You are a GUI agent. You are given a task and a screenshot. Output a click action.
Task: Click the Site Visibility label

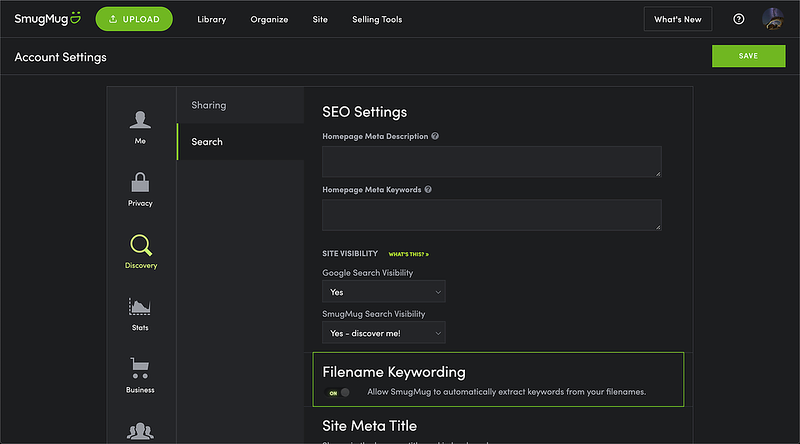(x=350, y=254)
